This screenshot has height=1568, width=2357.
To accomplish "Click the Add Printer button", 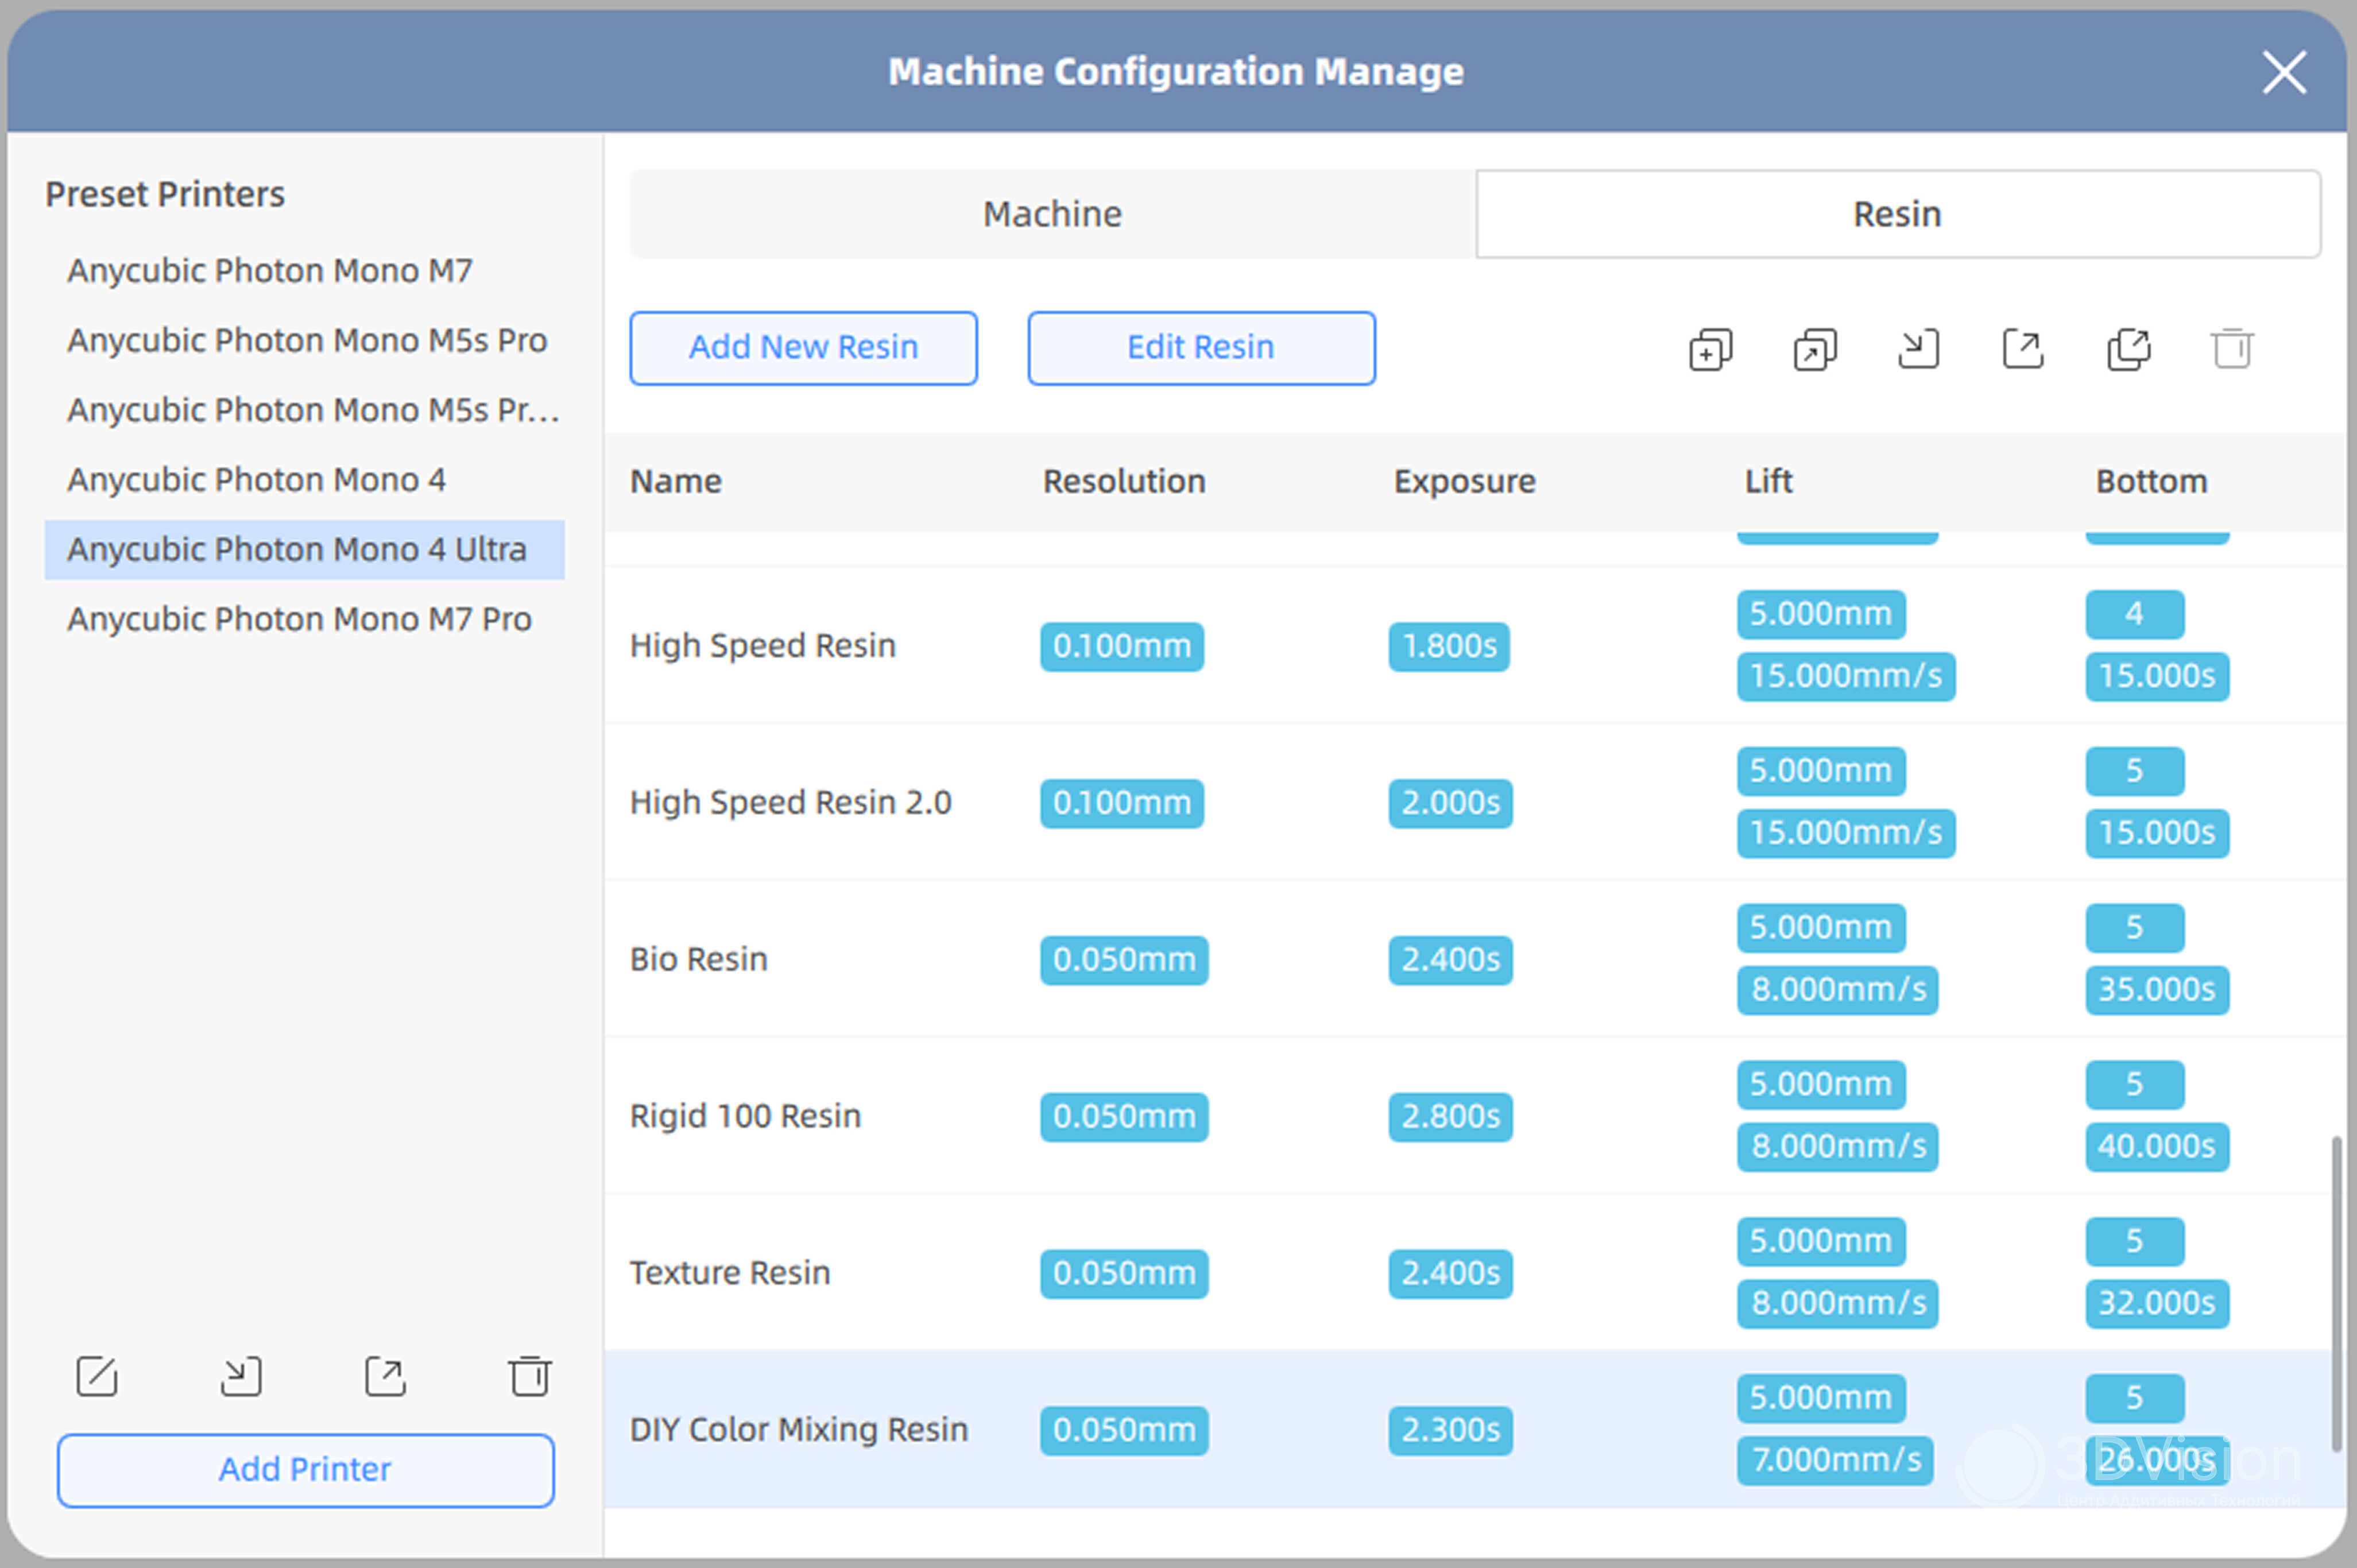I will 305,1469.
